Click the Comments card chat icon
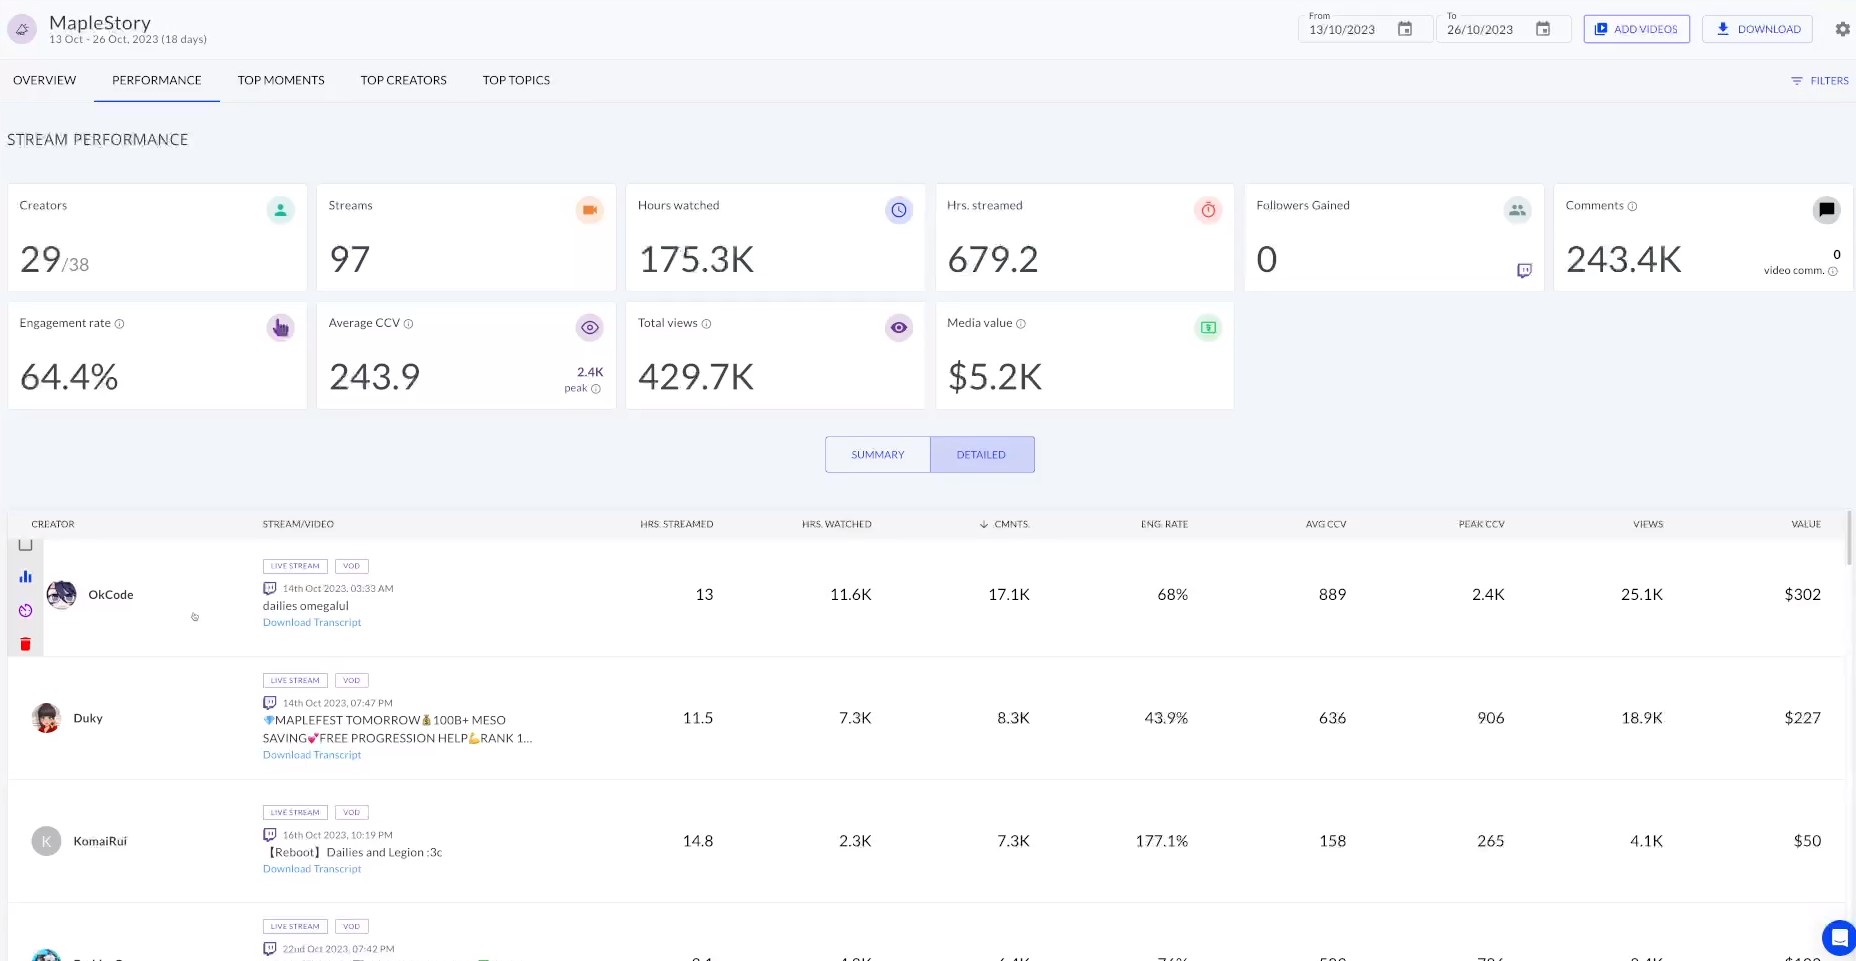The height and width of the screenshot is (961, 1856). point(1826,210)
